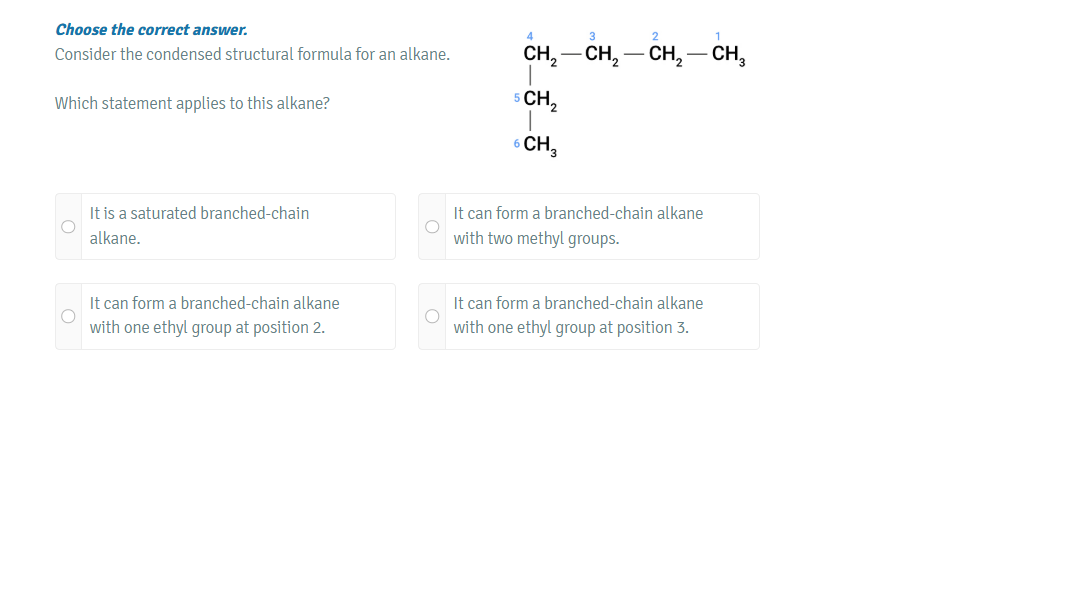Click the blue position number 1 label
This screenshot has width=1089, height=594.
[x=718, y=37]
